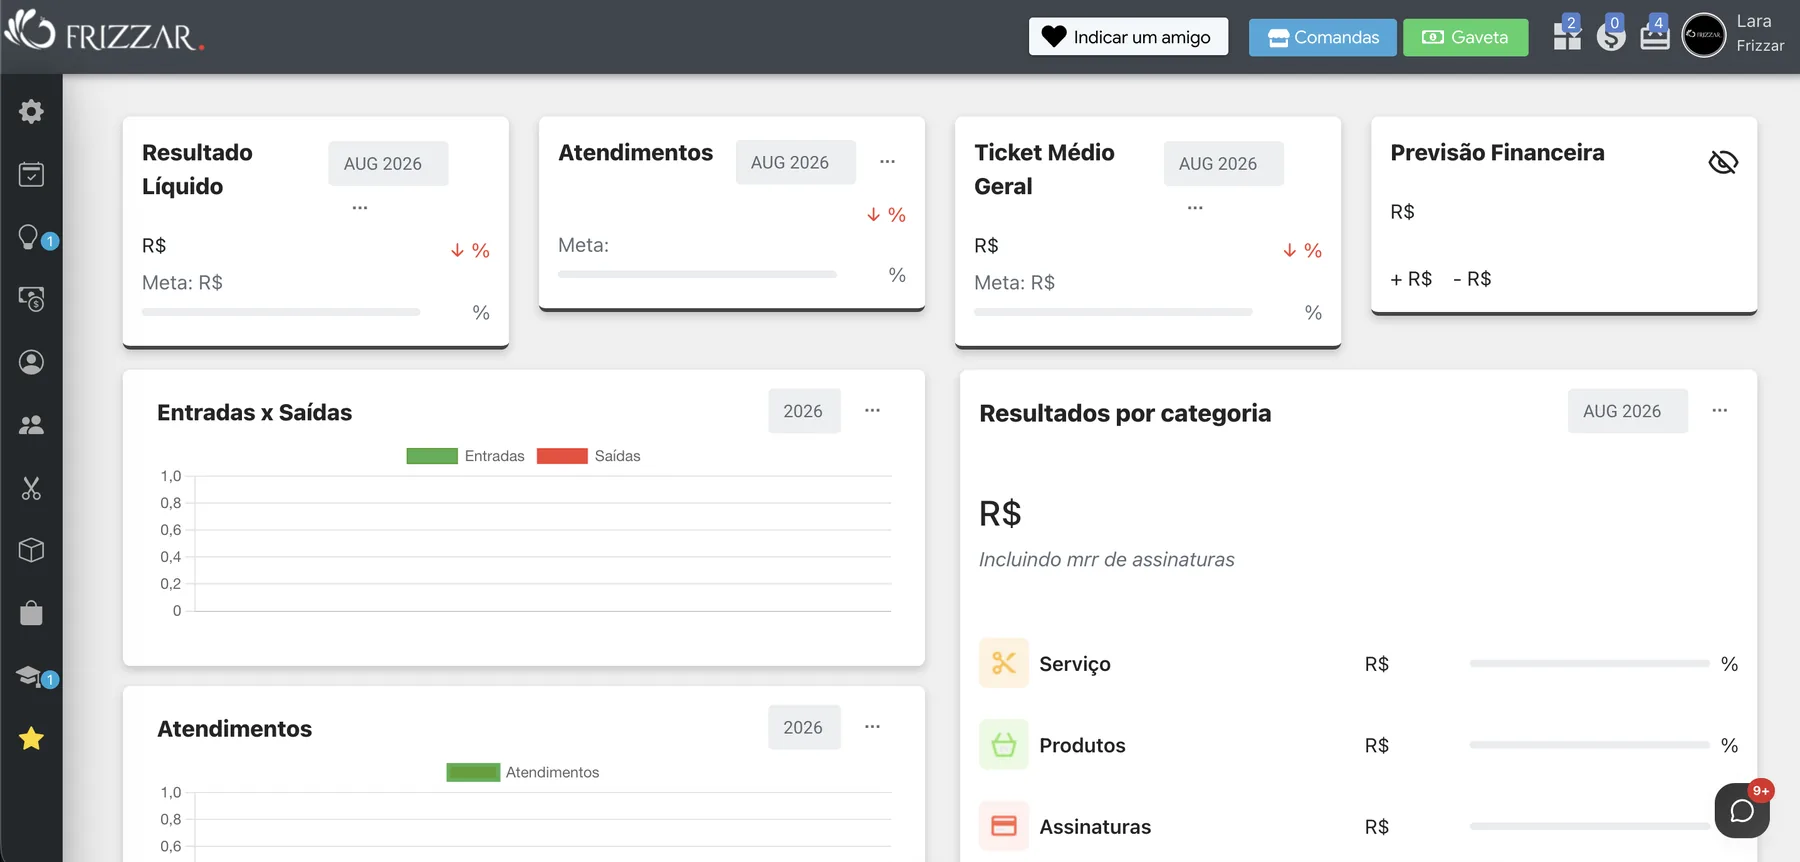Open the single-person profile sidebar icon
Image resolution: width=1800 pixels, height=862 pixels.
tap(31, 362)
